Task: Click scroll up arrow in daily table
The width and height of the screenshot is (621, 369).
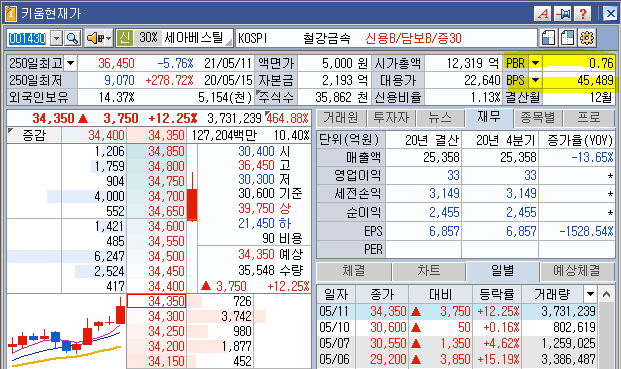Action: 606,294
